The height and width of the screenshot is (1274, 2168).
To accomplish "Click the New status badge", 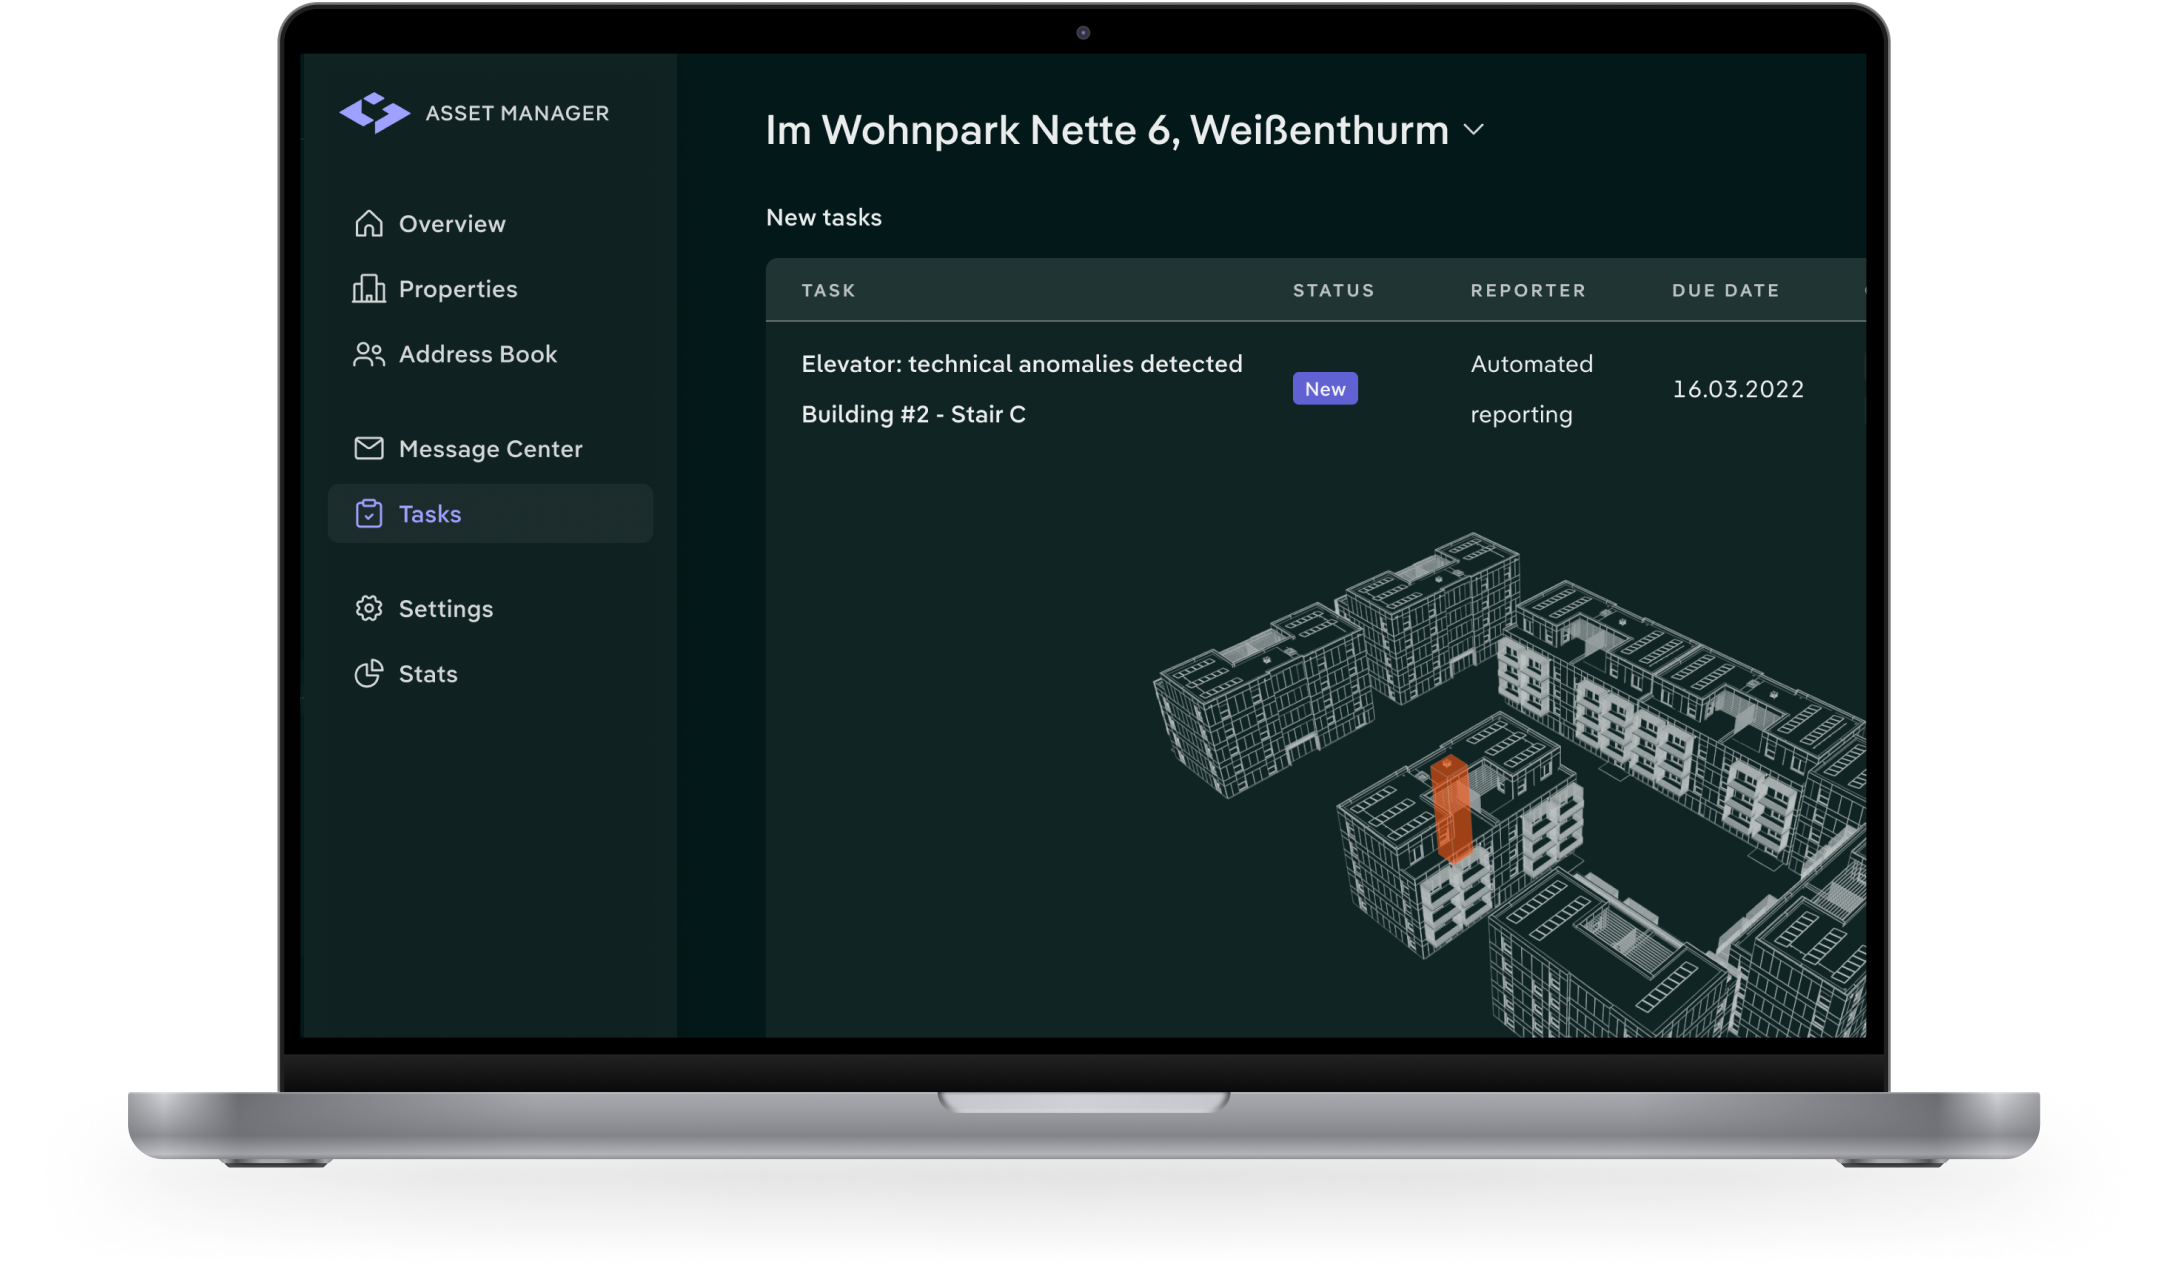I will [1325, 388].
